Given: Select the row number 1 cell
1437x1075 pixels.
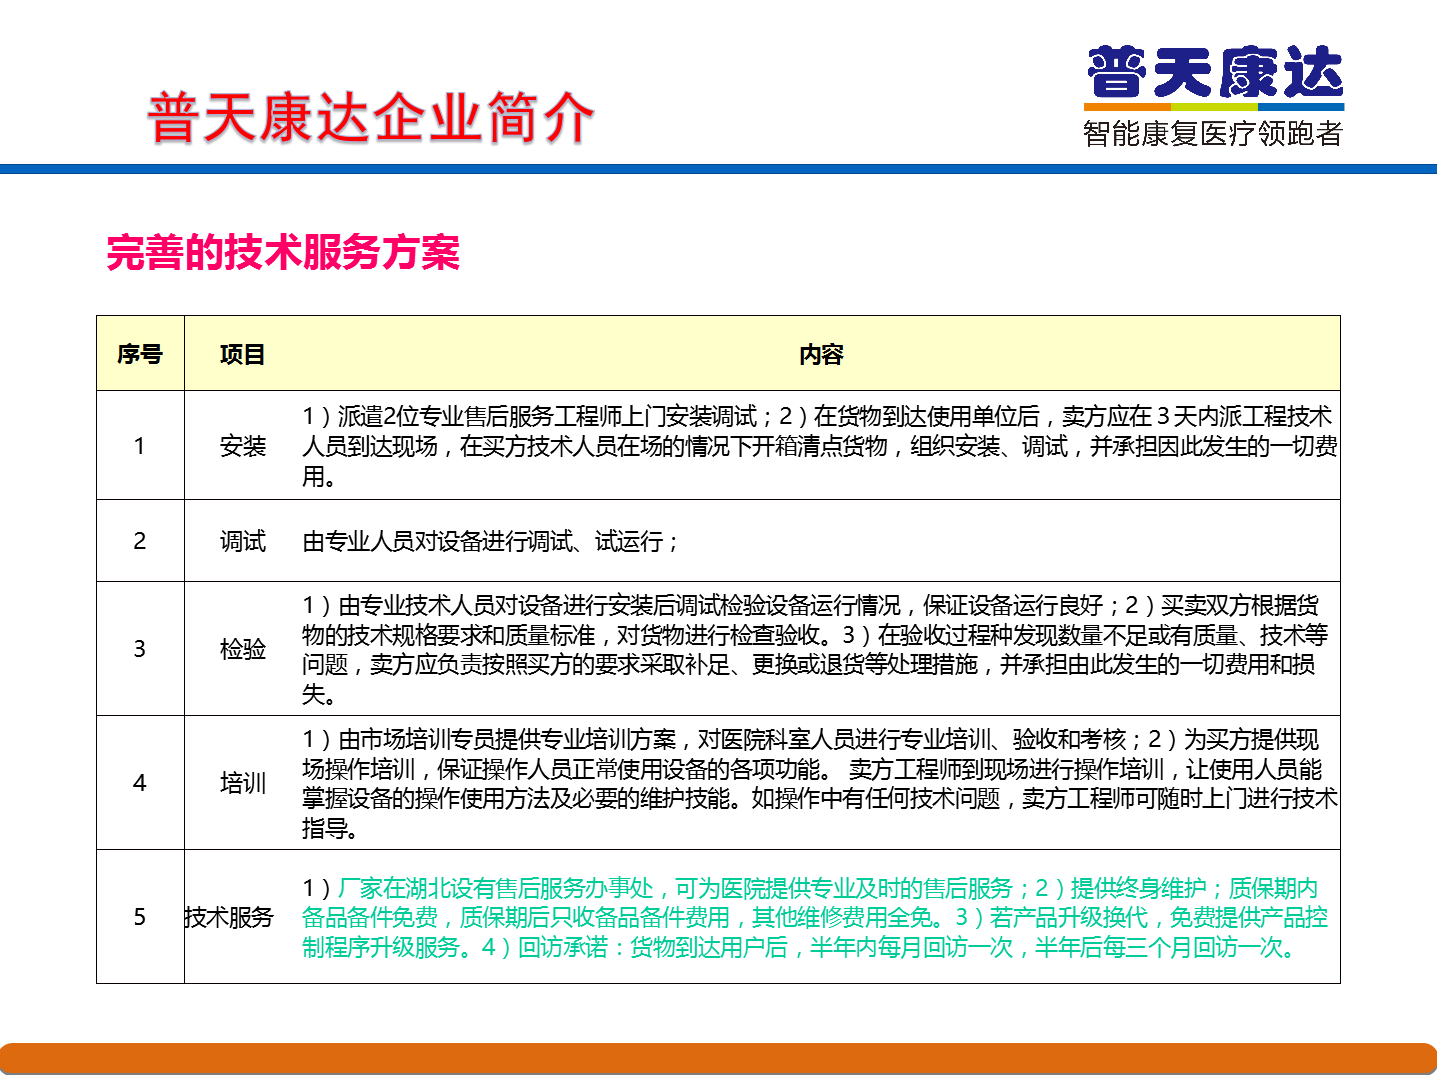Looking at the screenshot, I should point(140,445).
